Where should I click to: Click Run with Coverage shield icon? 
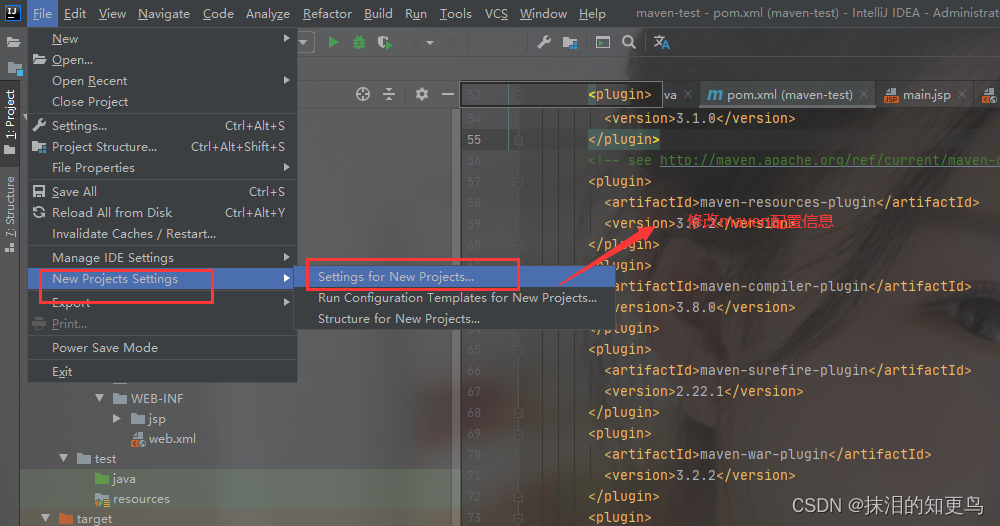click(x=384, y=42)
